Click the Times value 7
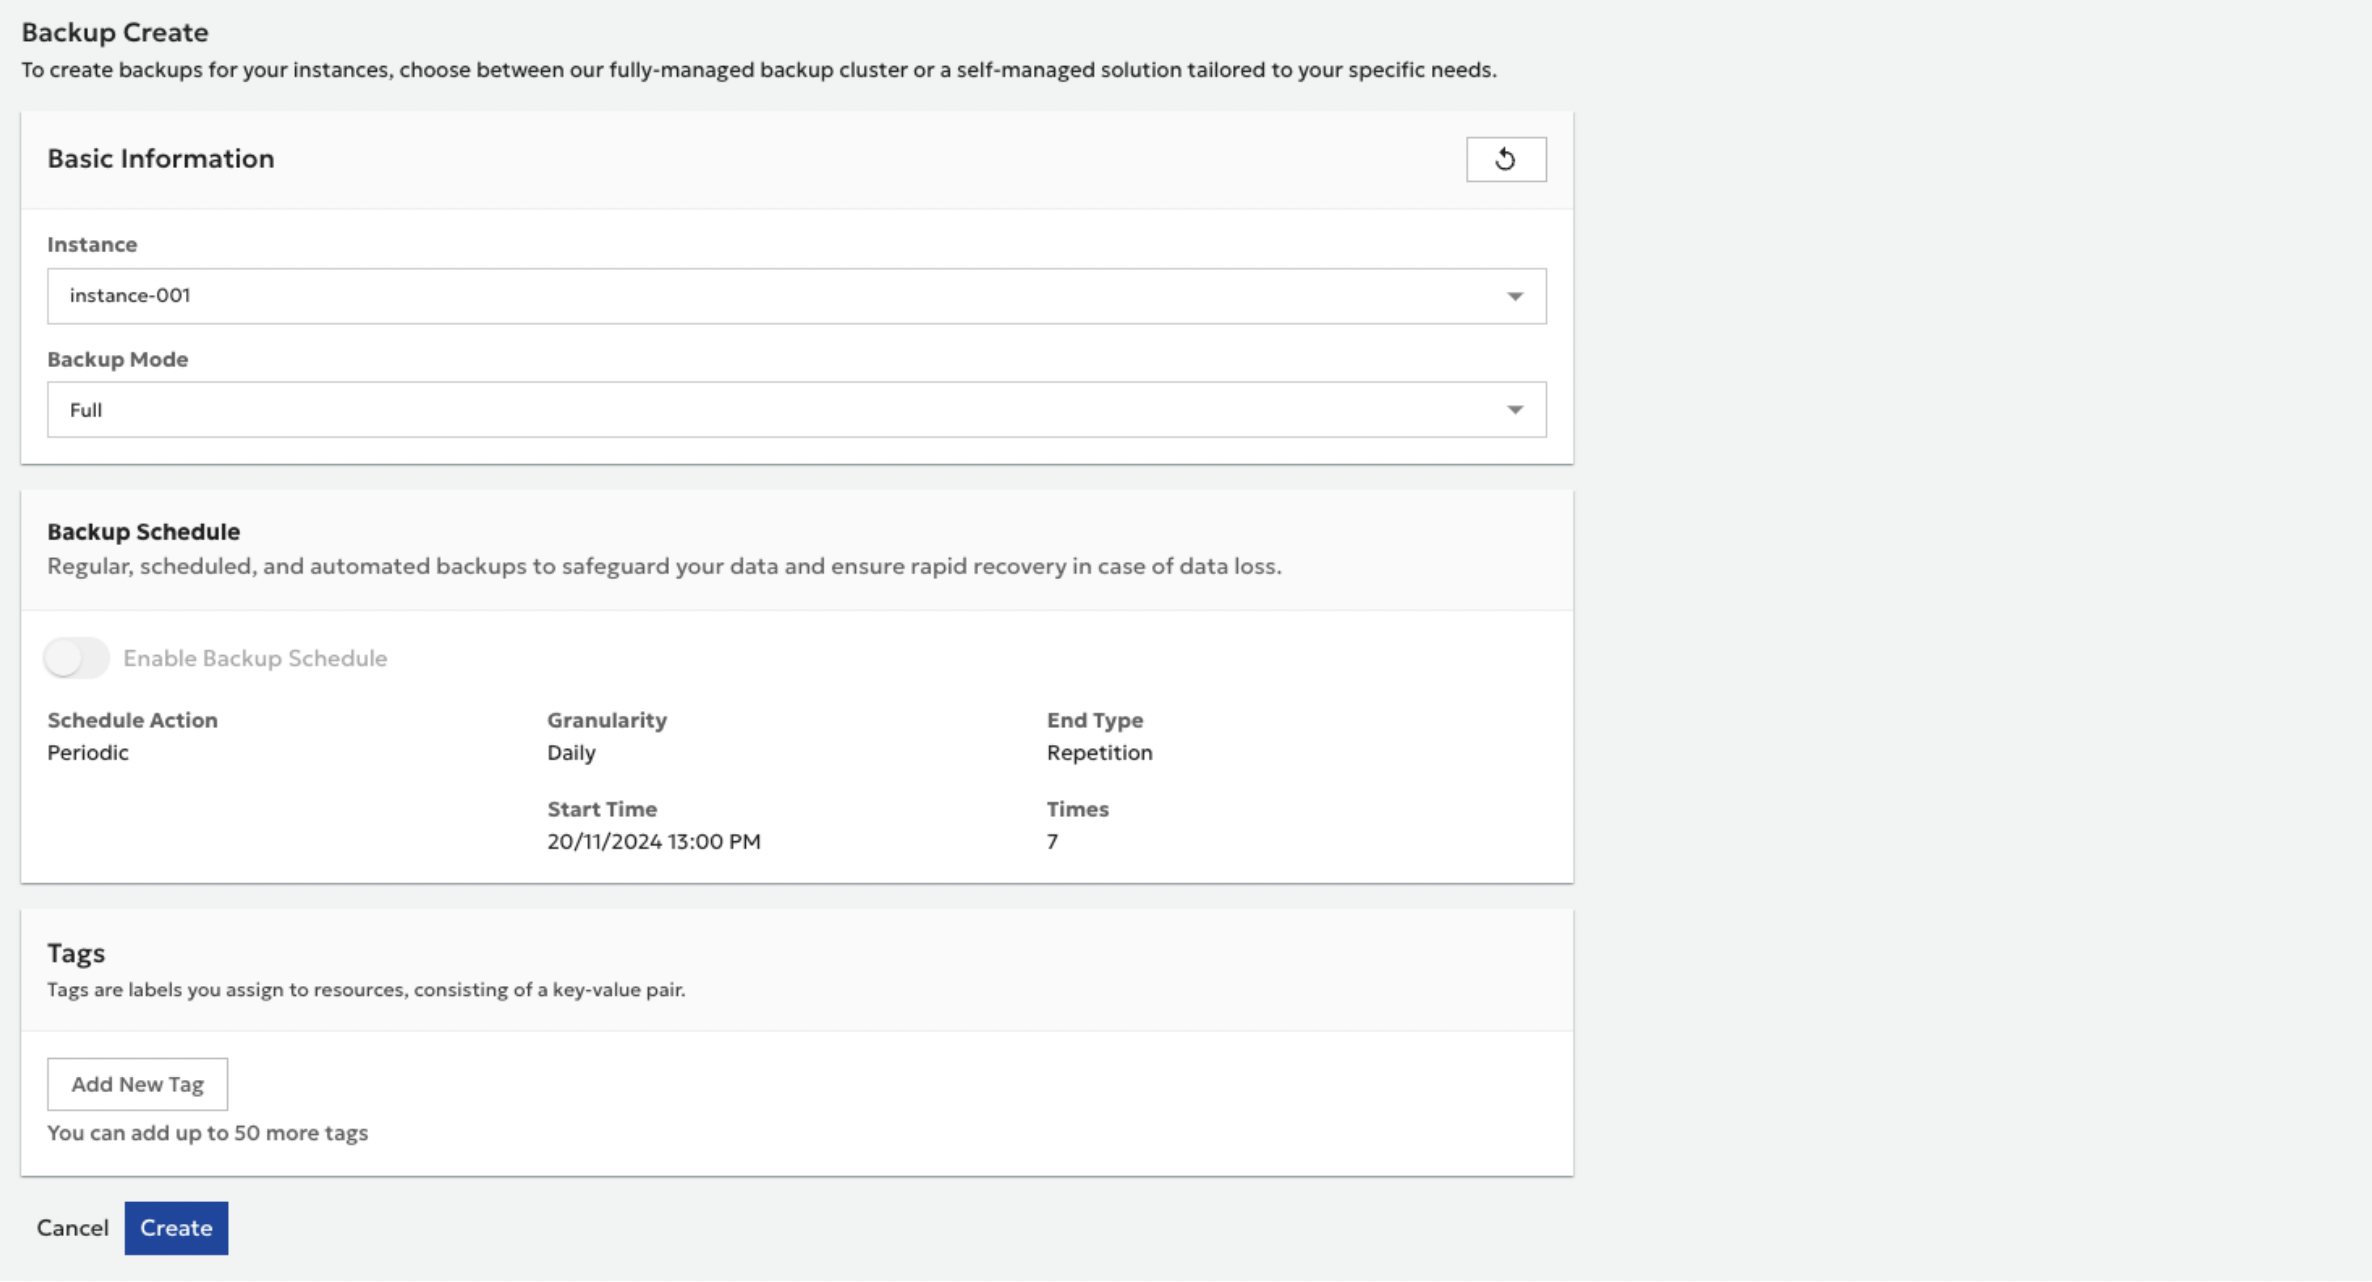Viewport: 2372px width, 1282px height. tap(1052, 841)
